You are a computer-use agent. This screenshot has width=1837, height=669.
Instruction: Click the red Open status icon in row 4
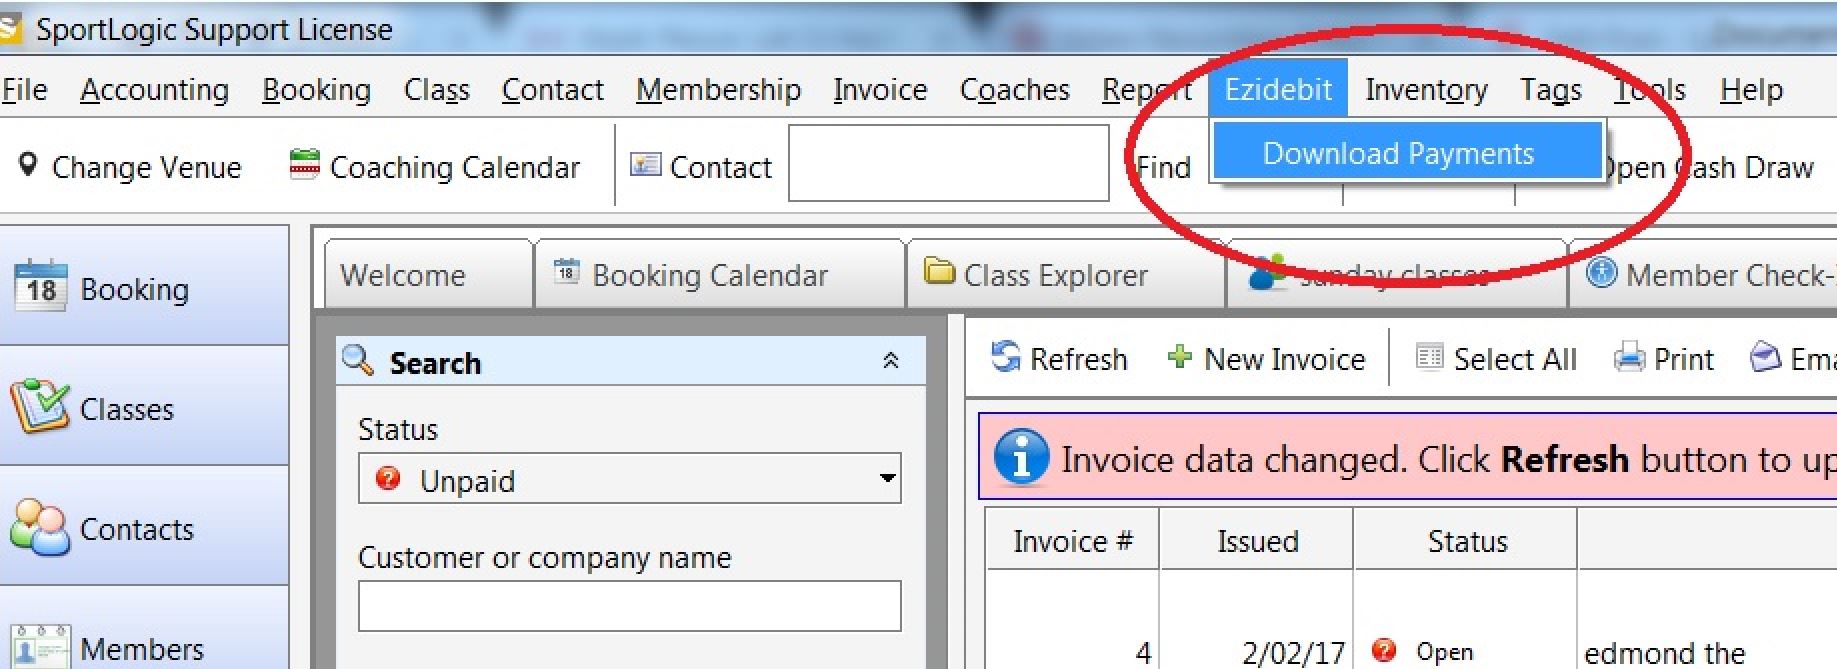coord(1384,651)
